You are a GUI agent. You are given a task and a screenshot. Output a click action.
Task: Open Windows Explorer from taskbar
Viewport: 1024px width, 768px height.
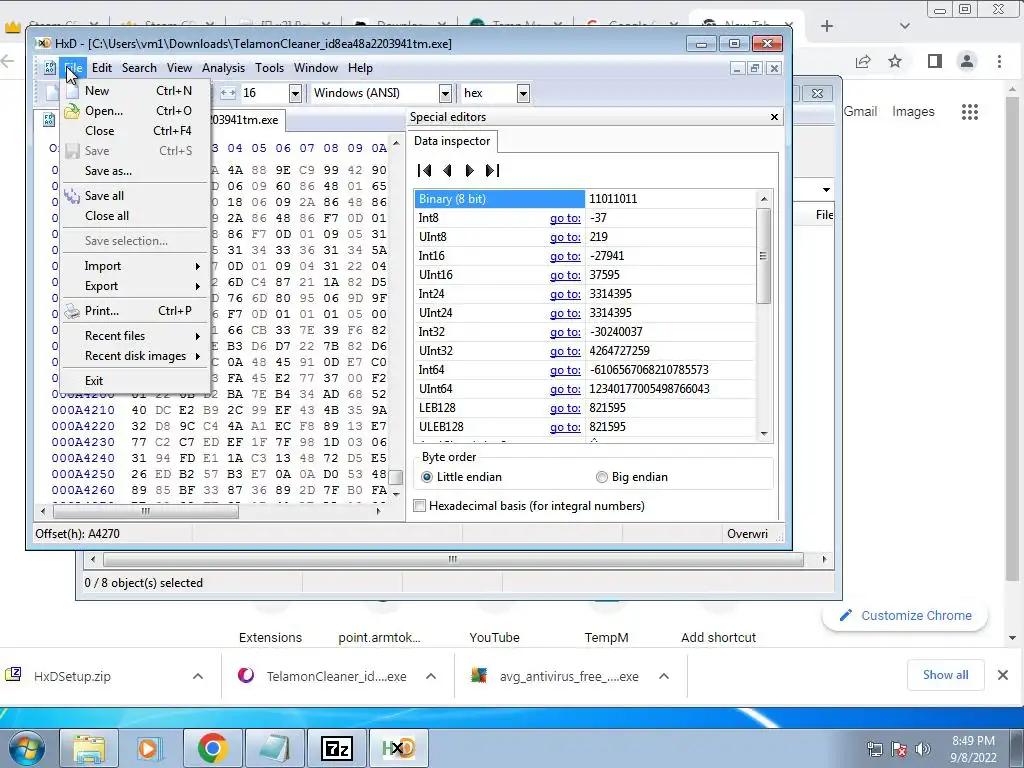pyautogui.click(x=88, y=748)
